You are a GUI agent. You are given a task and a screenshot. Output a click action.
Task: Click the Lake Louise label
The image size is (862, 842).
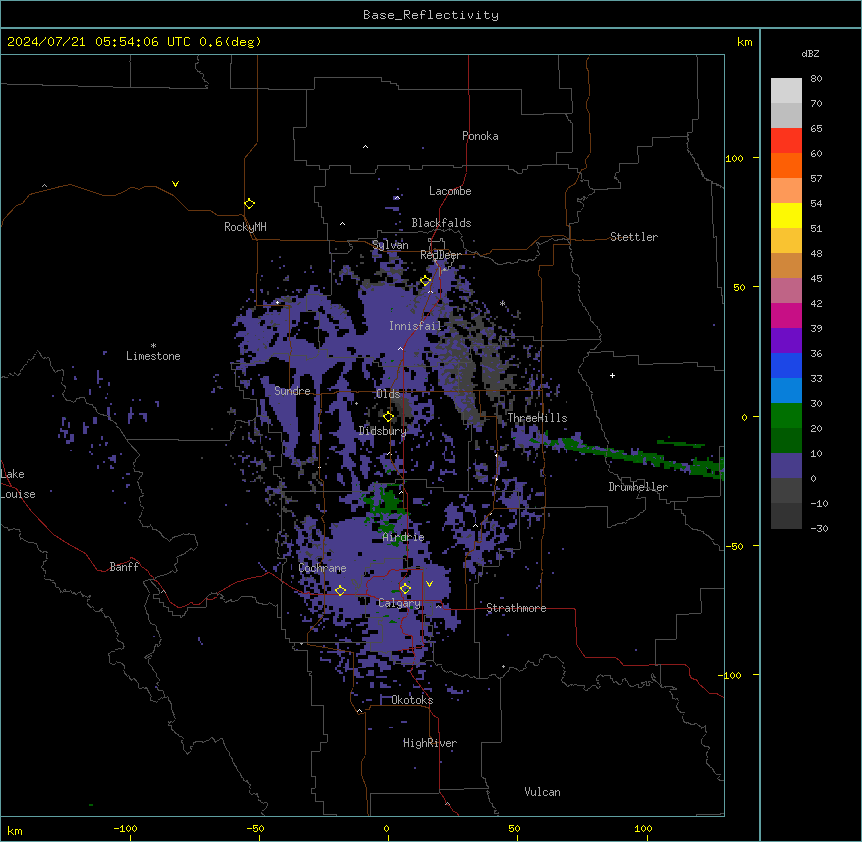pos(18,484)
